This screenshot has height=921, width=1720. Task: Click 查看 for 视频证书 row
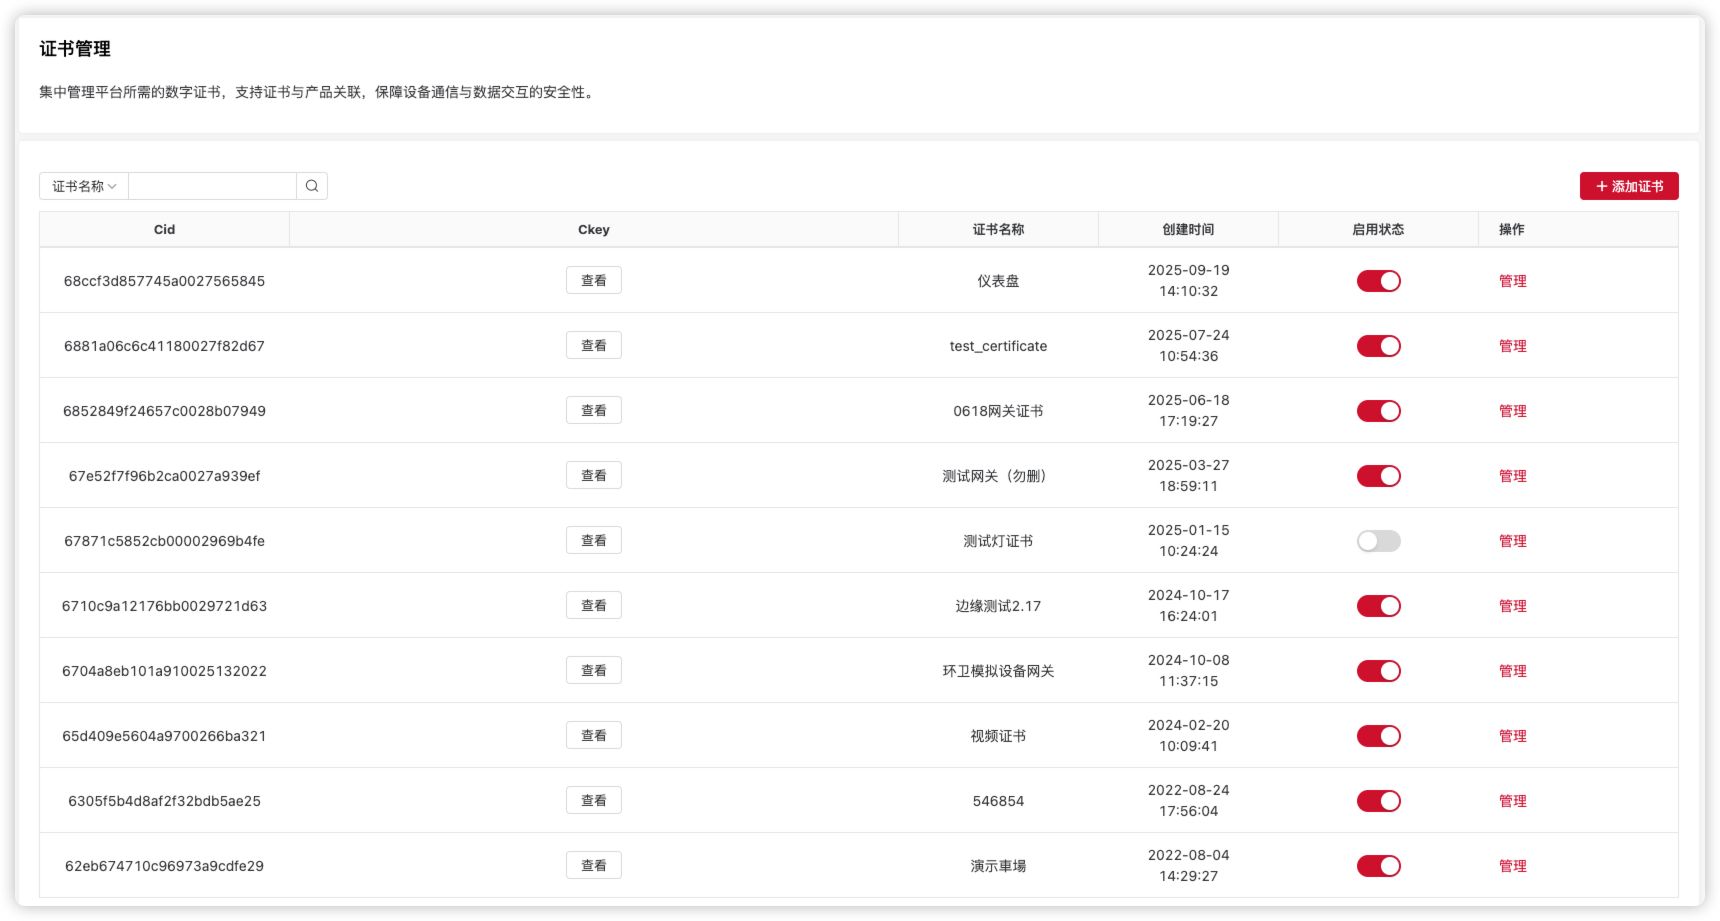pyautogui.click(x=593, y=736)
